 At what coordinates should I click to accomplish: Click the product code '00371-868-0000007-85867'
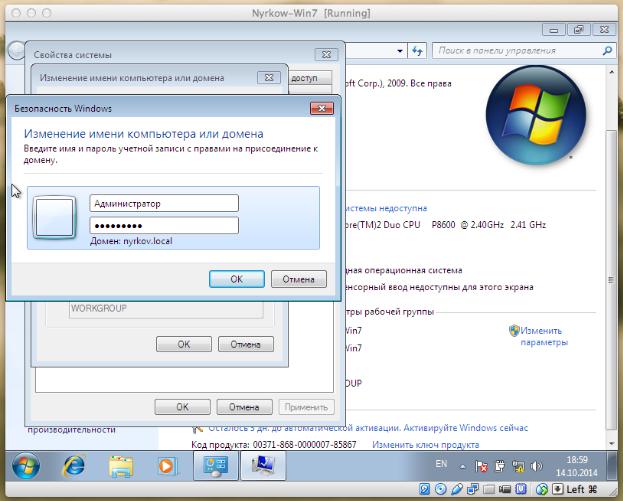click(304, 445)
